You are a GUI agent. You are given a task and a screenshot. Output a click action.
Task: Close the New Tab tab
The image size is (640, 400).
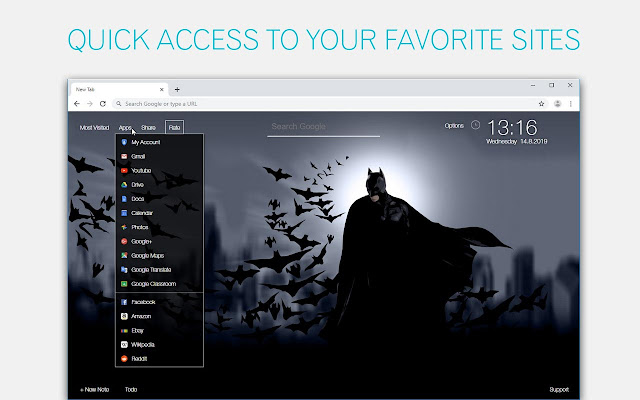coord(162,89)
